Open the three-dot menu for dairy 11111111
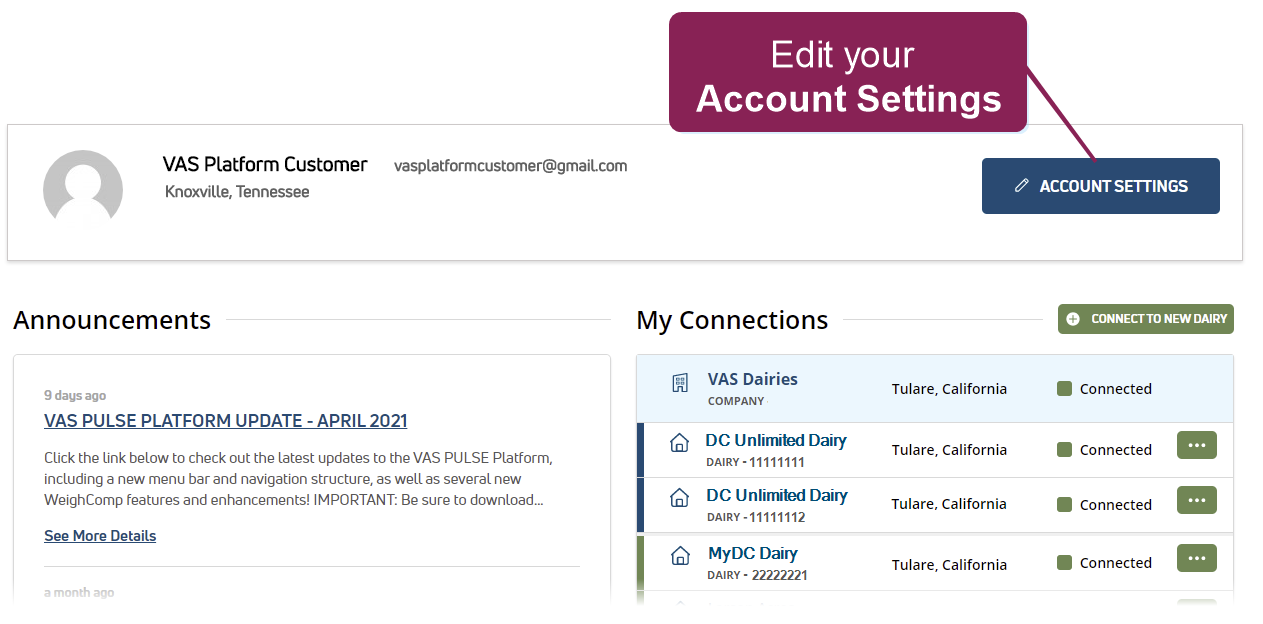Screen dimensions: 1263x624 tap(1196, 445)
